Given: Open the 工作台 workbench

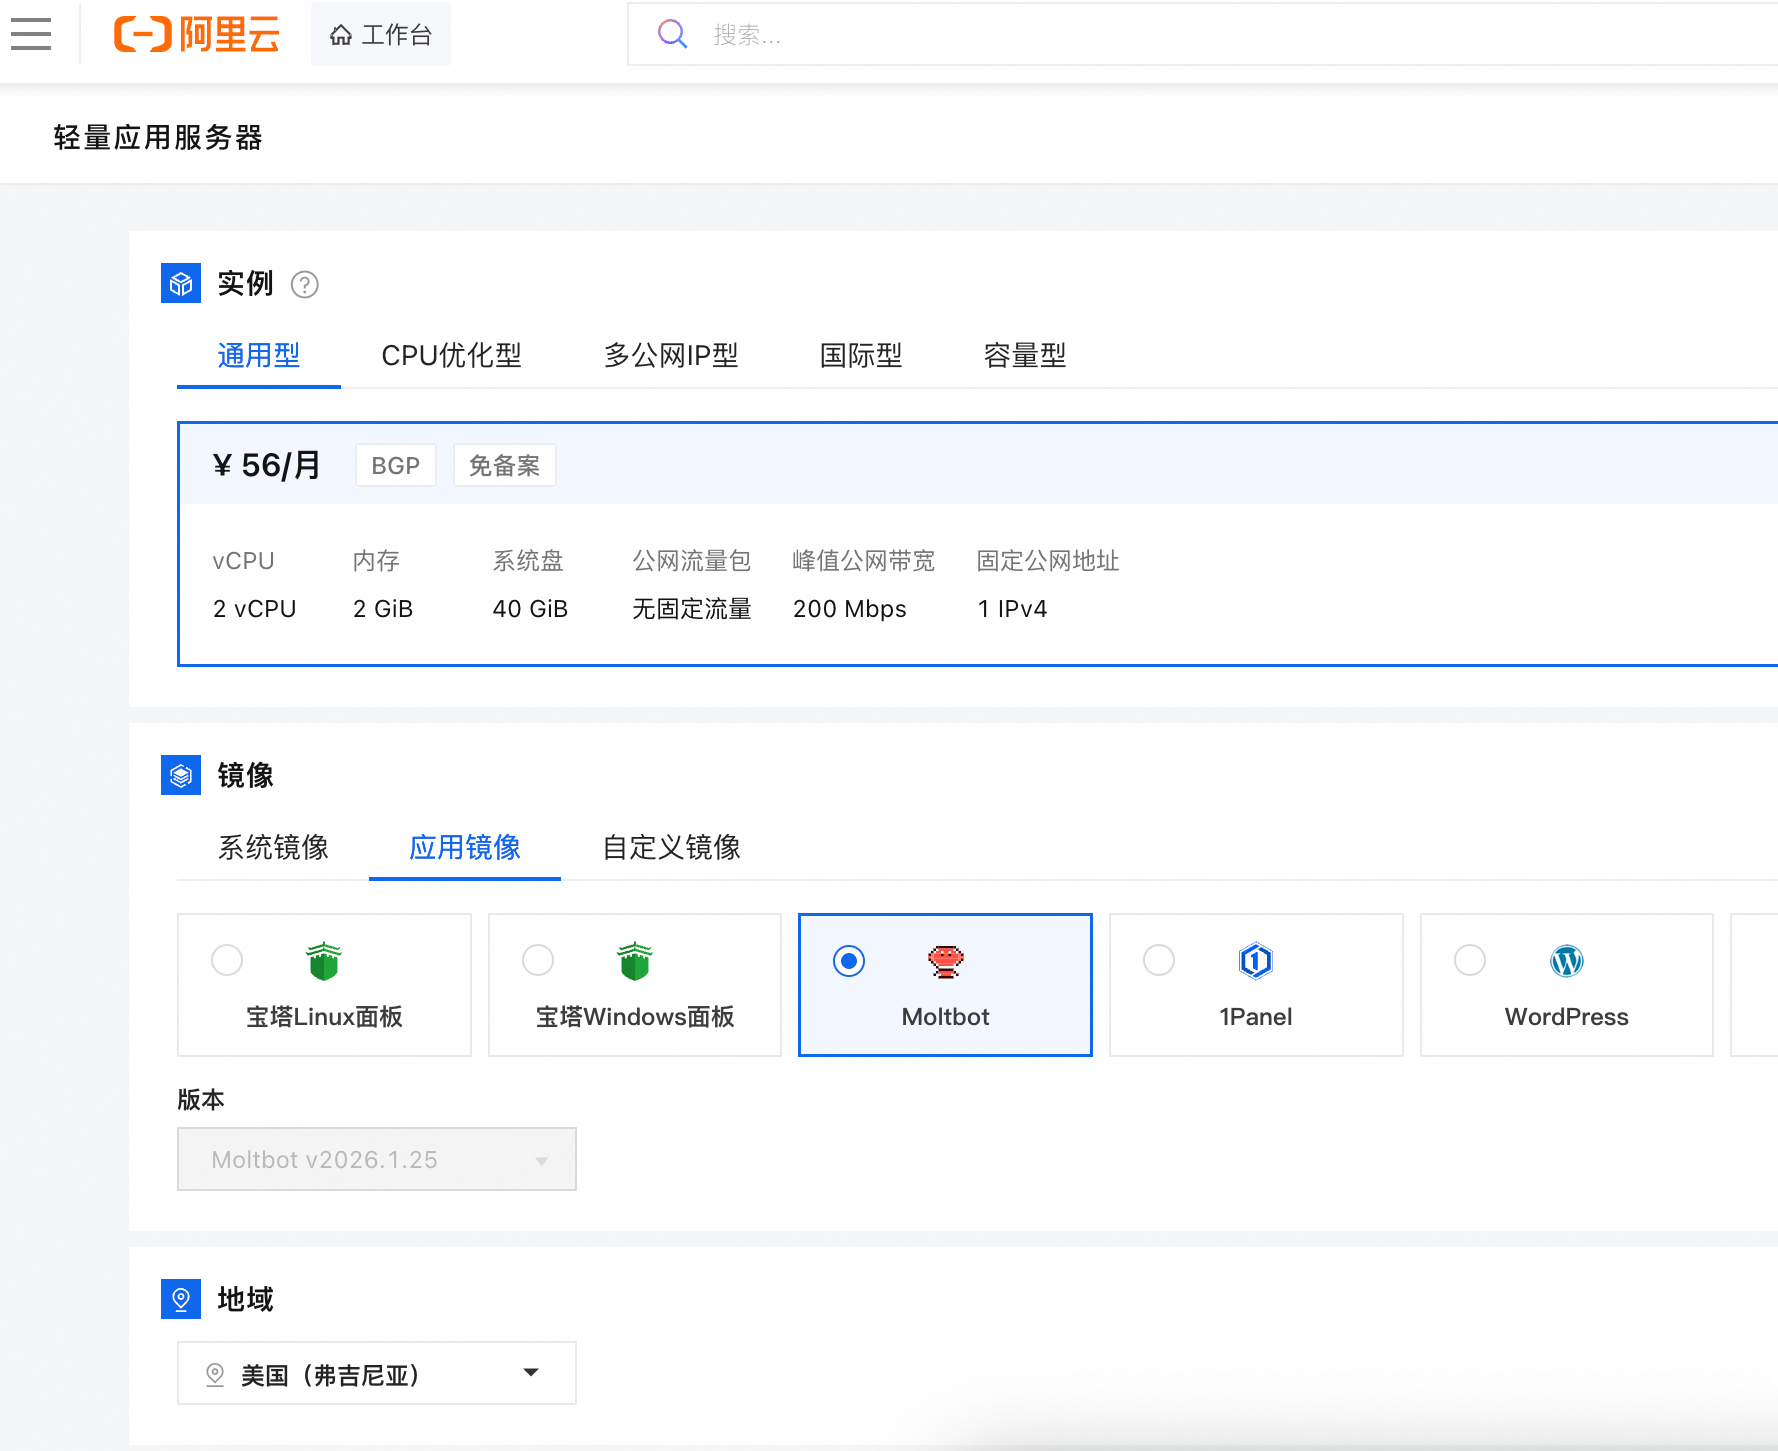Looking at the screenshot, I should pos(380,33).
